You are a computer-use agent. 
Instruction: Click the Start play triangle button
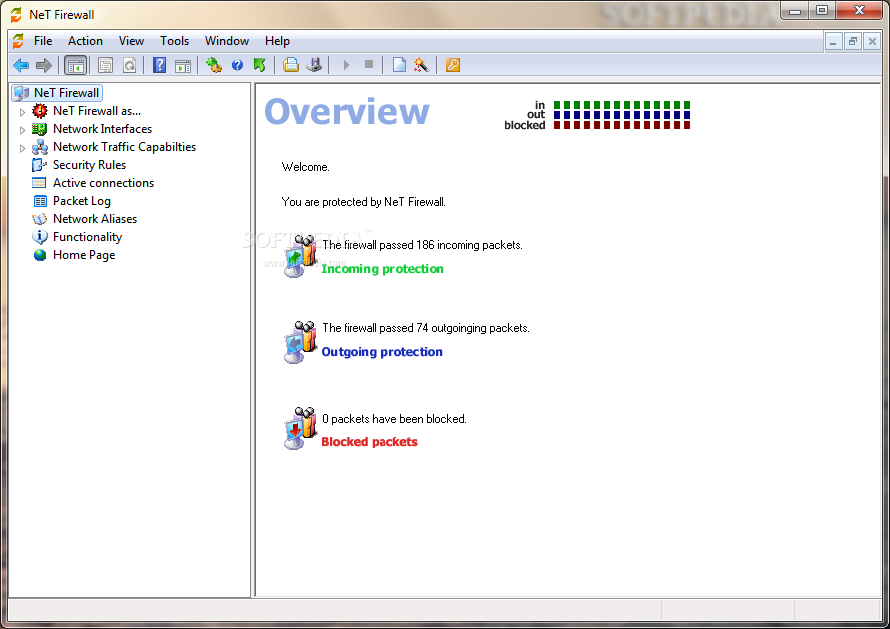[x=346, y=65]
